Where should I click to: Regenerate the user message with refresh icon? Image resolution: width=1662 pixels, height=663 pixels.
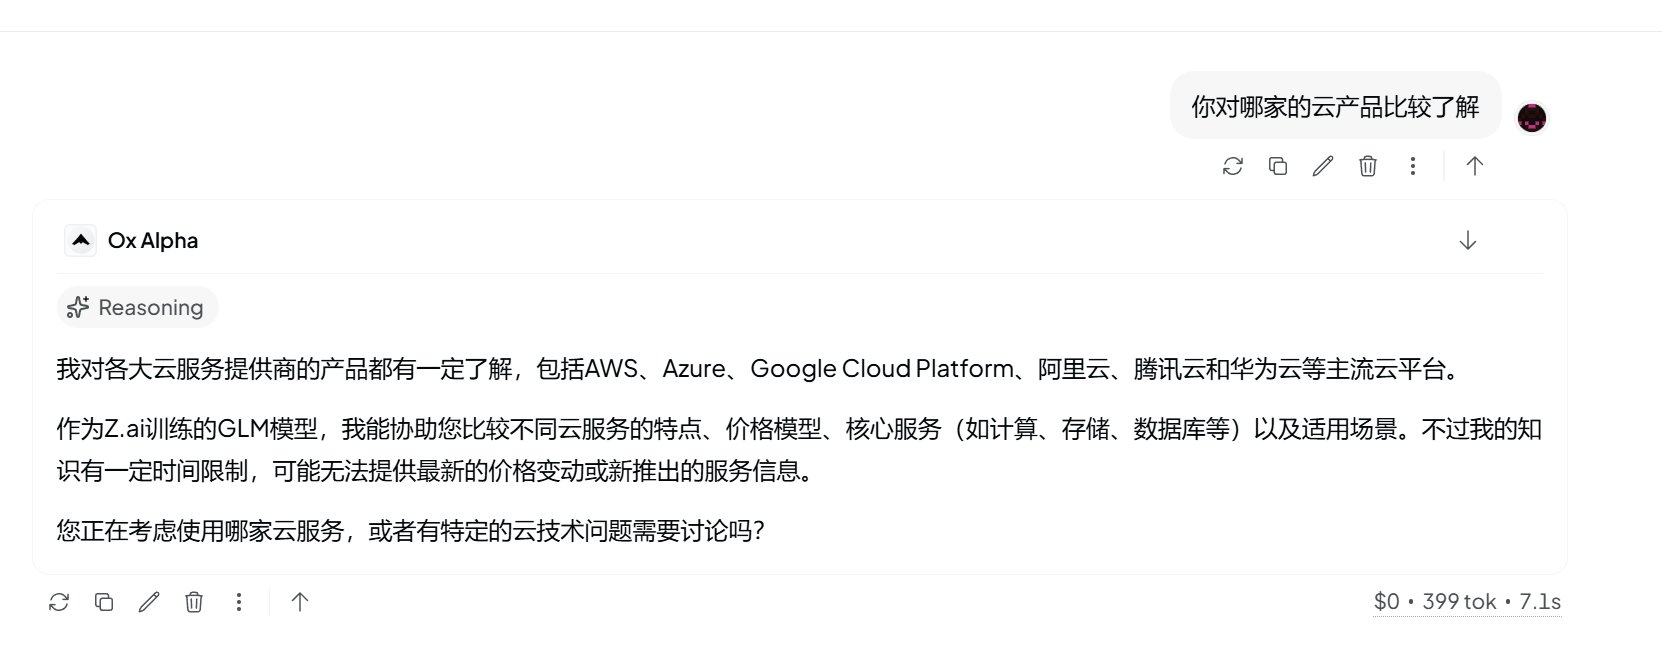click(x=1232, y=166)
